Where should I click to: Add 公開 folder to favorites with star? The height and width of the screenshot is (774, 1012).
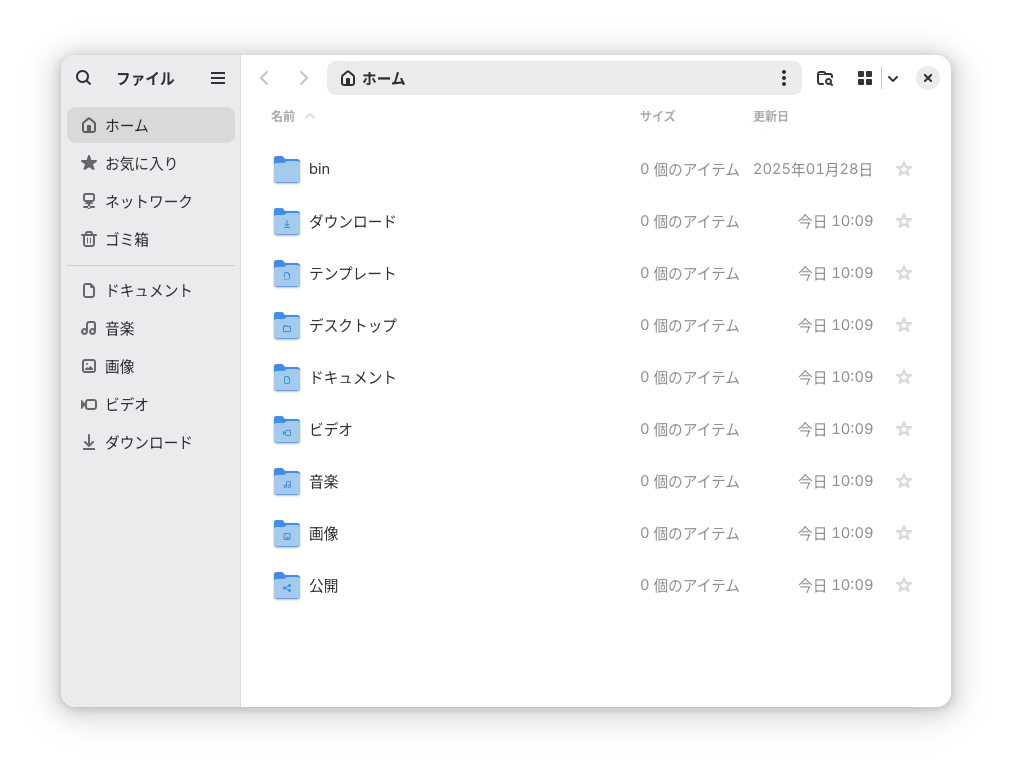pos(903,585)
